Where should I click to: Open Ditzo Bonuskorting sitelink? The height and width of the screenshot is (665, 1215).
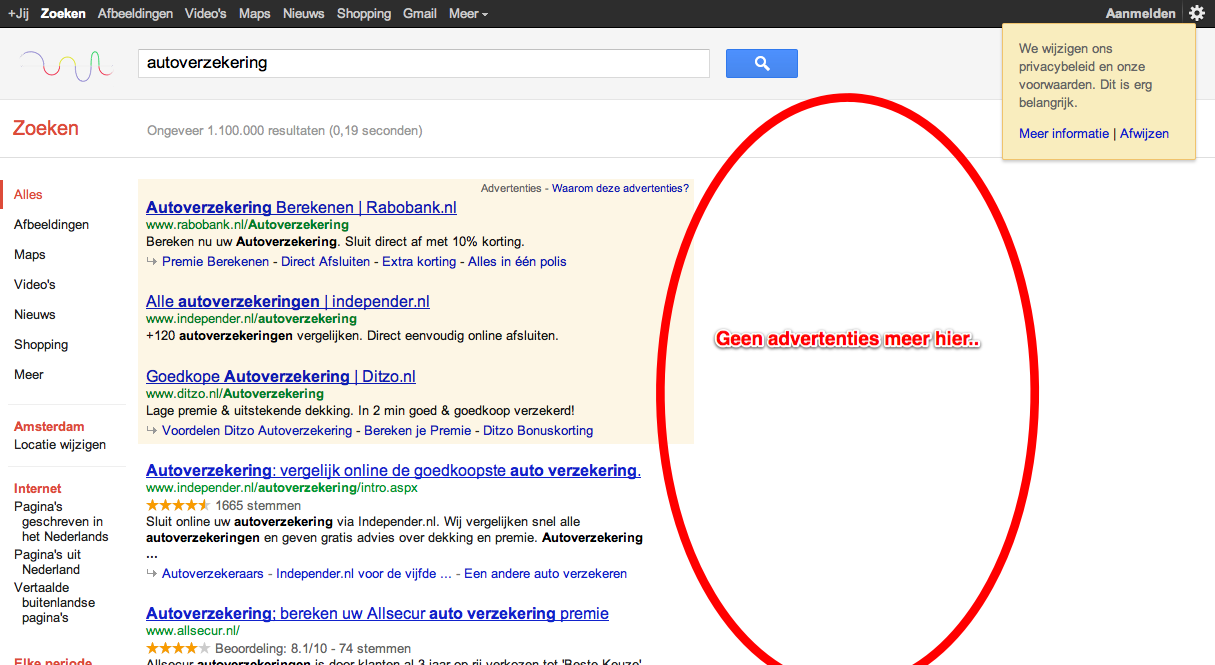538,431
